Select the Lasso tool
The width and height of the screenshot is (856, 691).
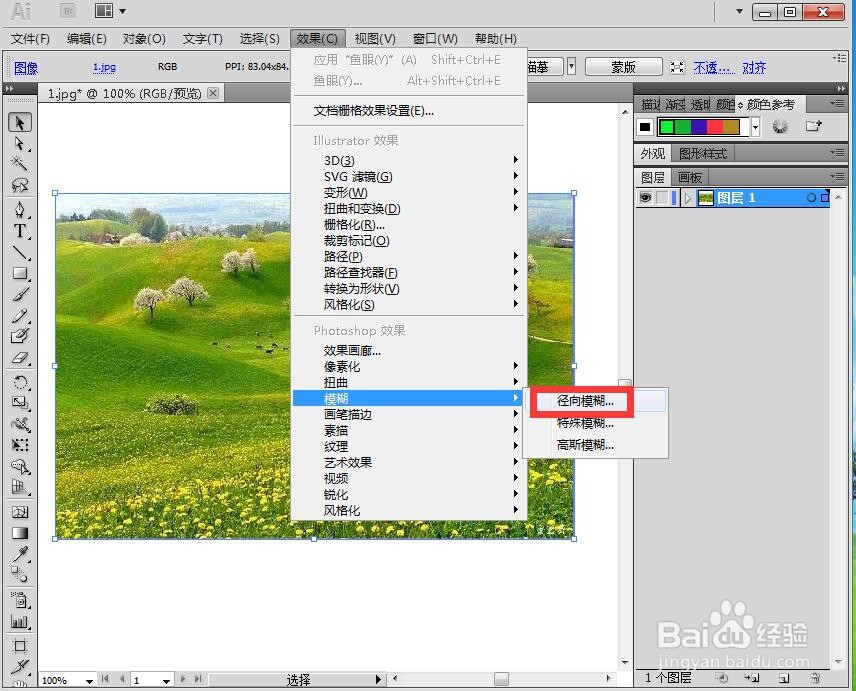(x=20, y=185)
